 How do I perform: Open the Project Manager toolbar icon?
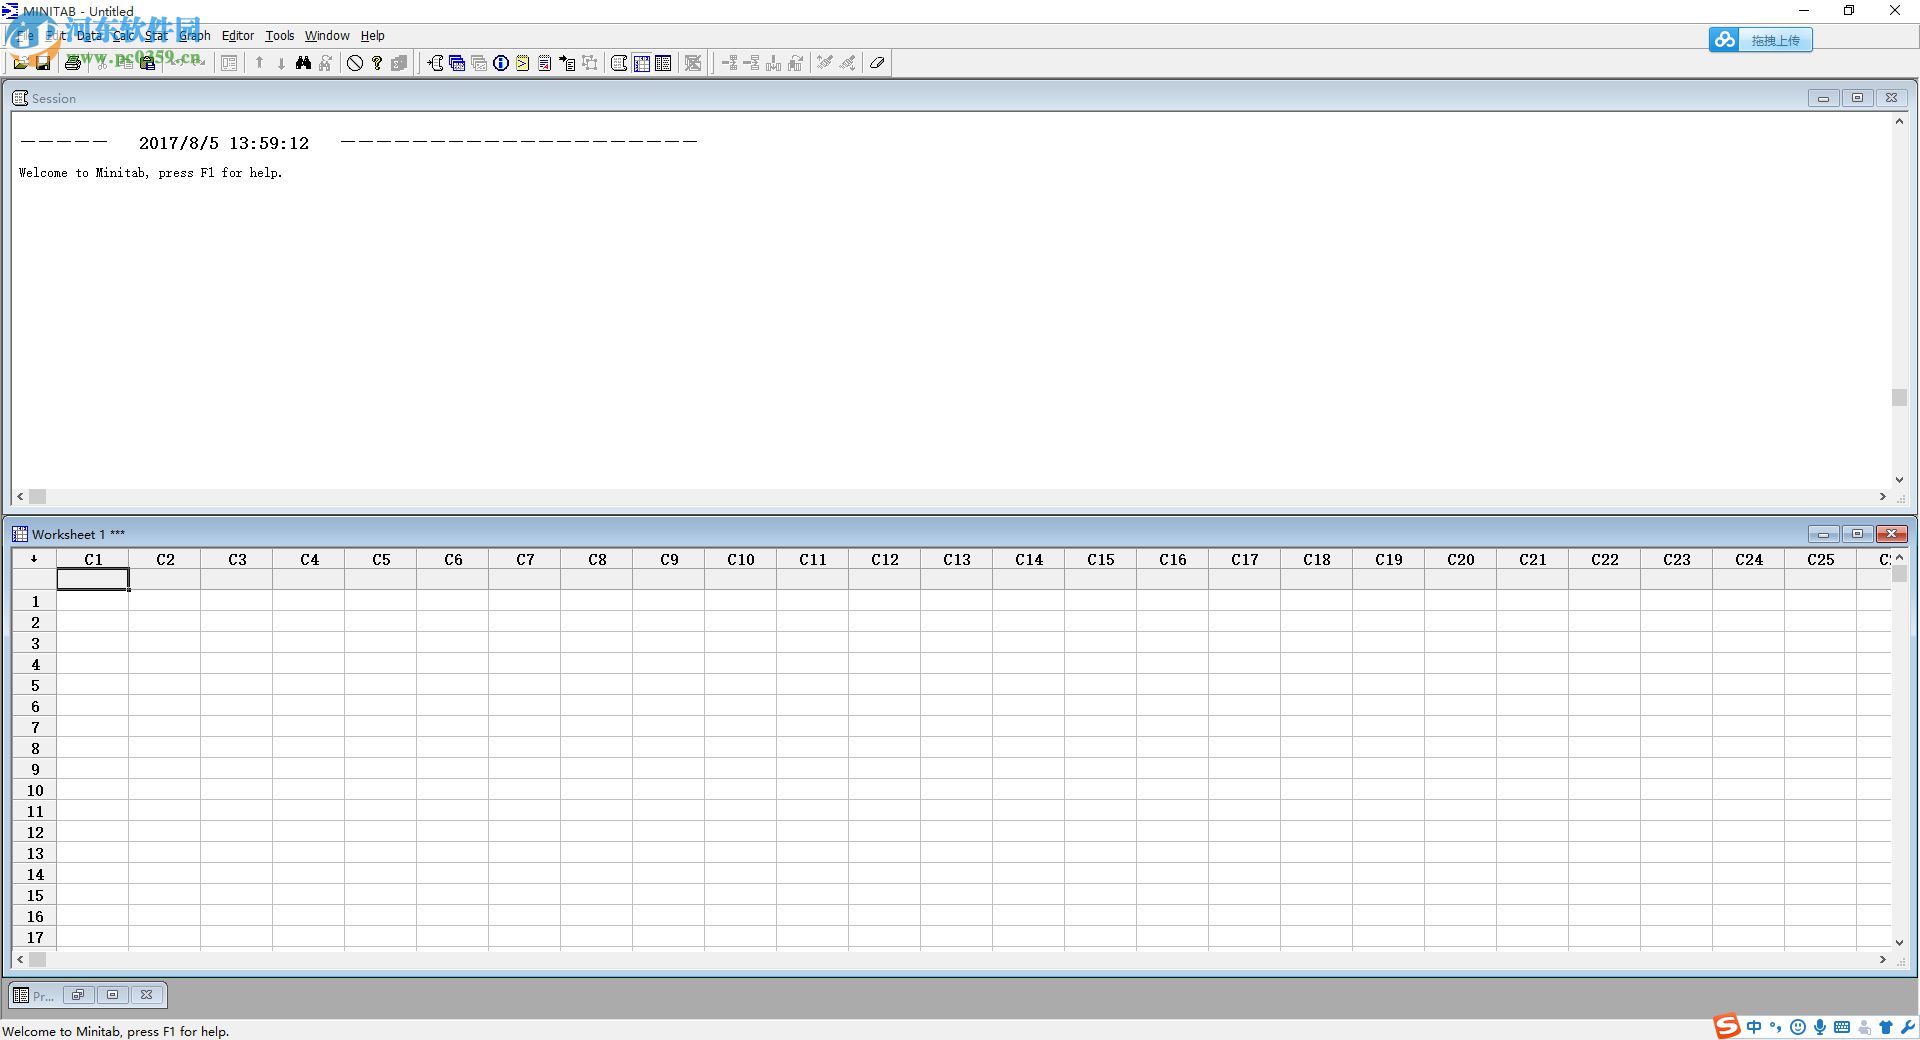[x=663, y=63]
